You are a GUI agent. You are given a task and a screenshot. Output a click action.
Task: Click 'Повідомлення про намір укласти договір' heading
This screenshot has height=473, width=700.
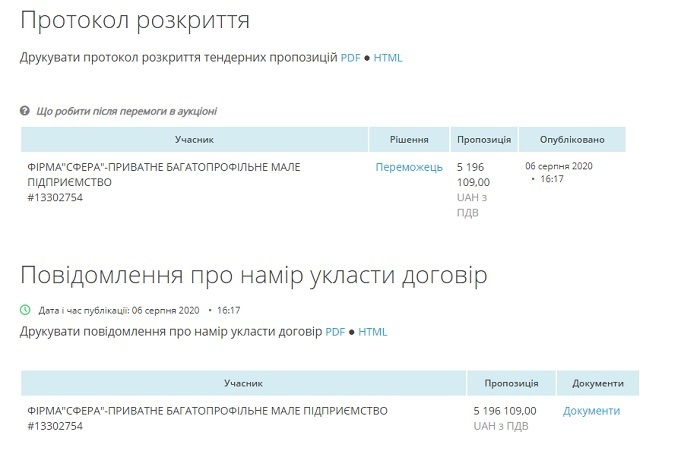pyautogui.click(x=254, y=275)
